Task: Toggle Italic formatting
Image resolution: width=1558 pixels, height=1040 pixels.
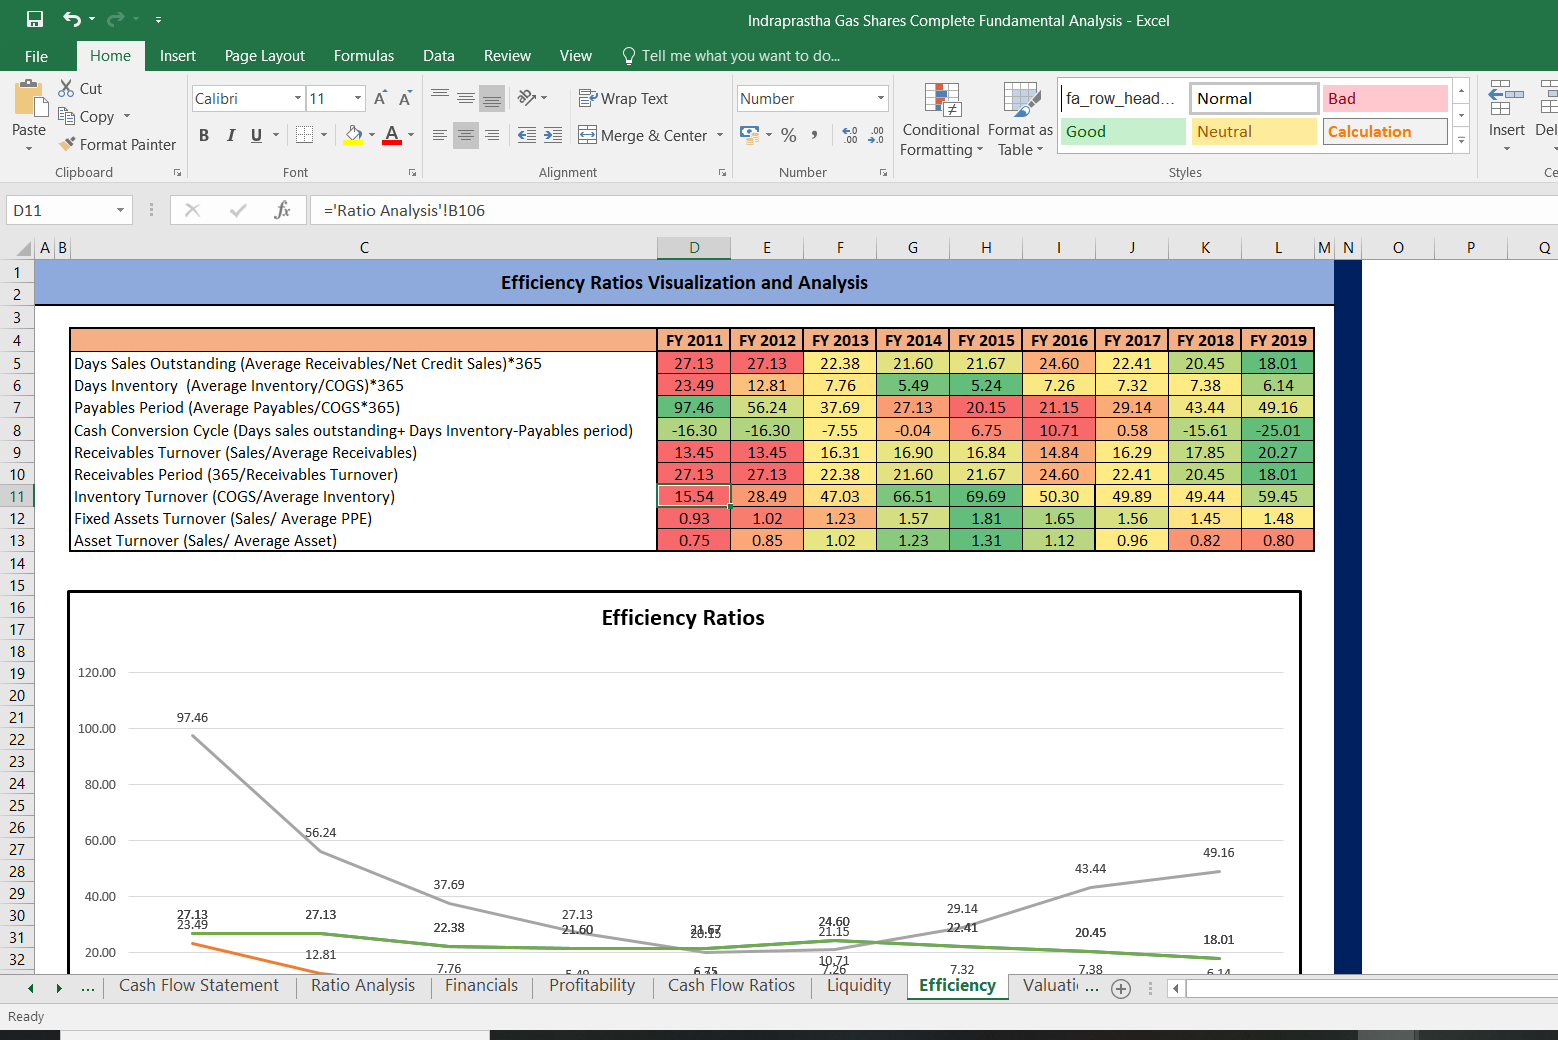Action: 231,135
